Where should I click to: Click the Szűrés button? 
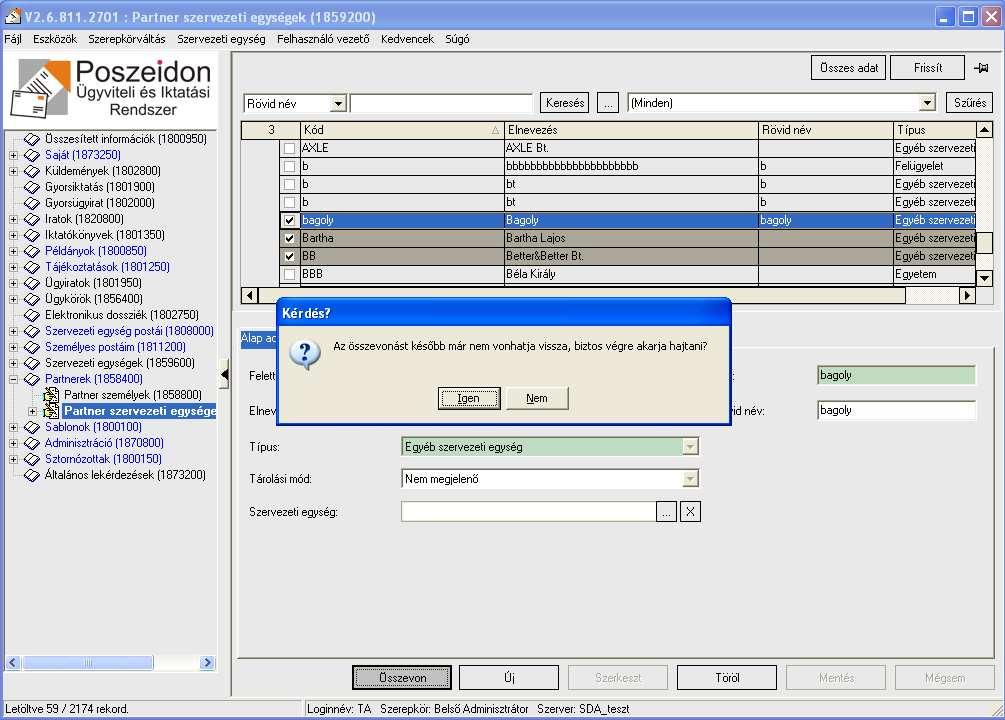coord(970,103)
